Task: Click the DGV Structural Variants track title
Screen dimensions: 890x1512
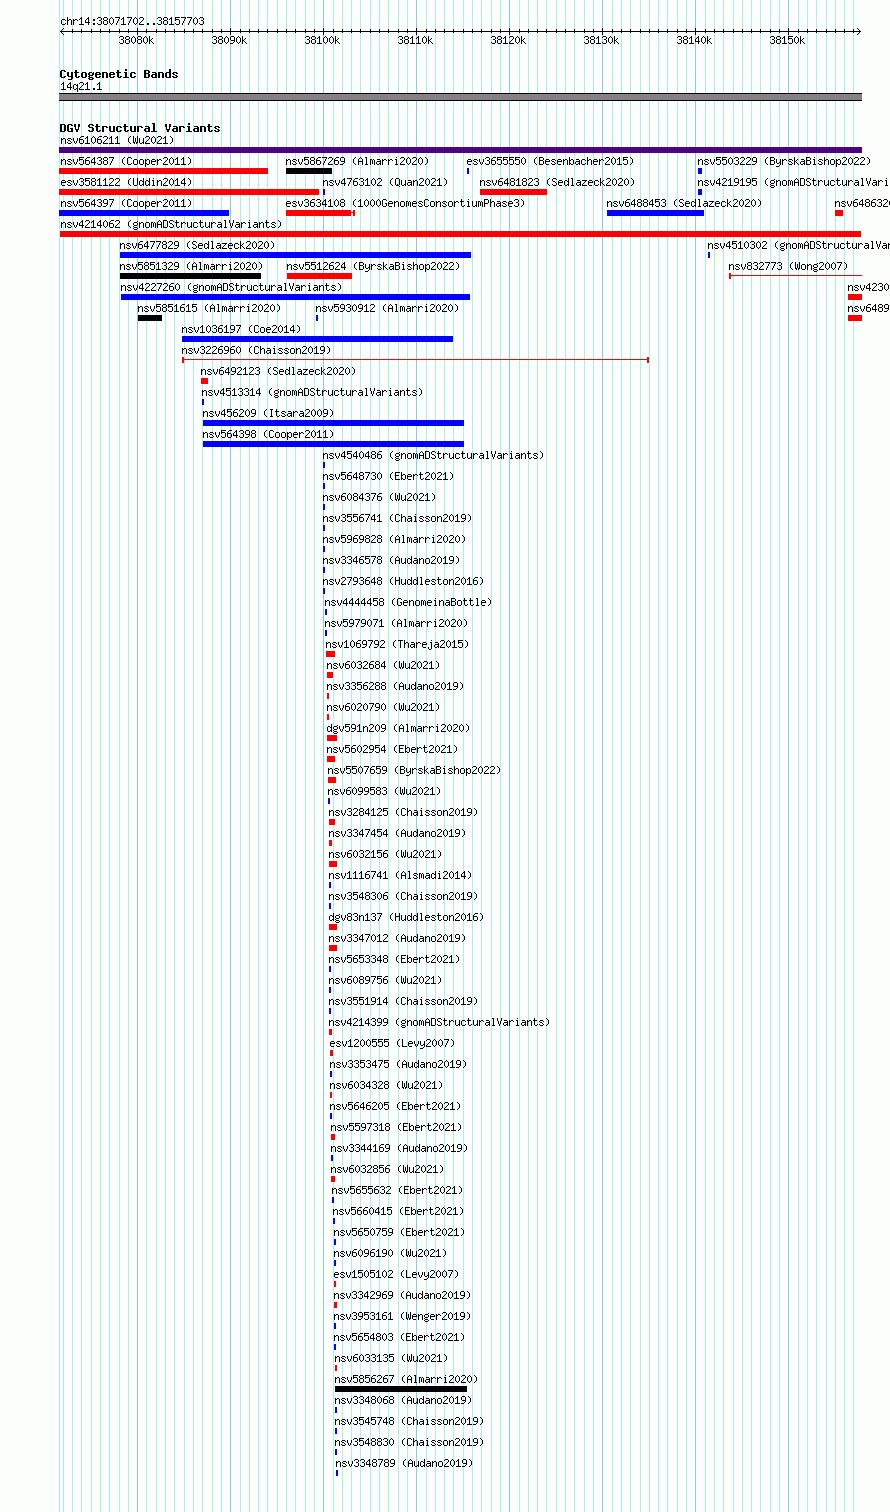Action: click(x=139, y=128)
